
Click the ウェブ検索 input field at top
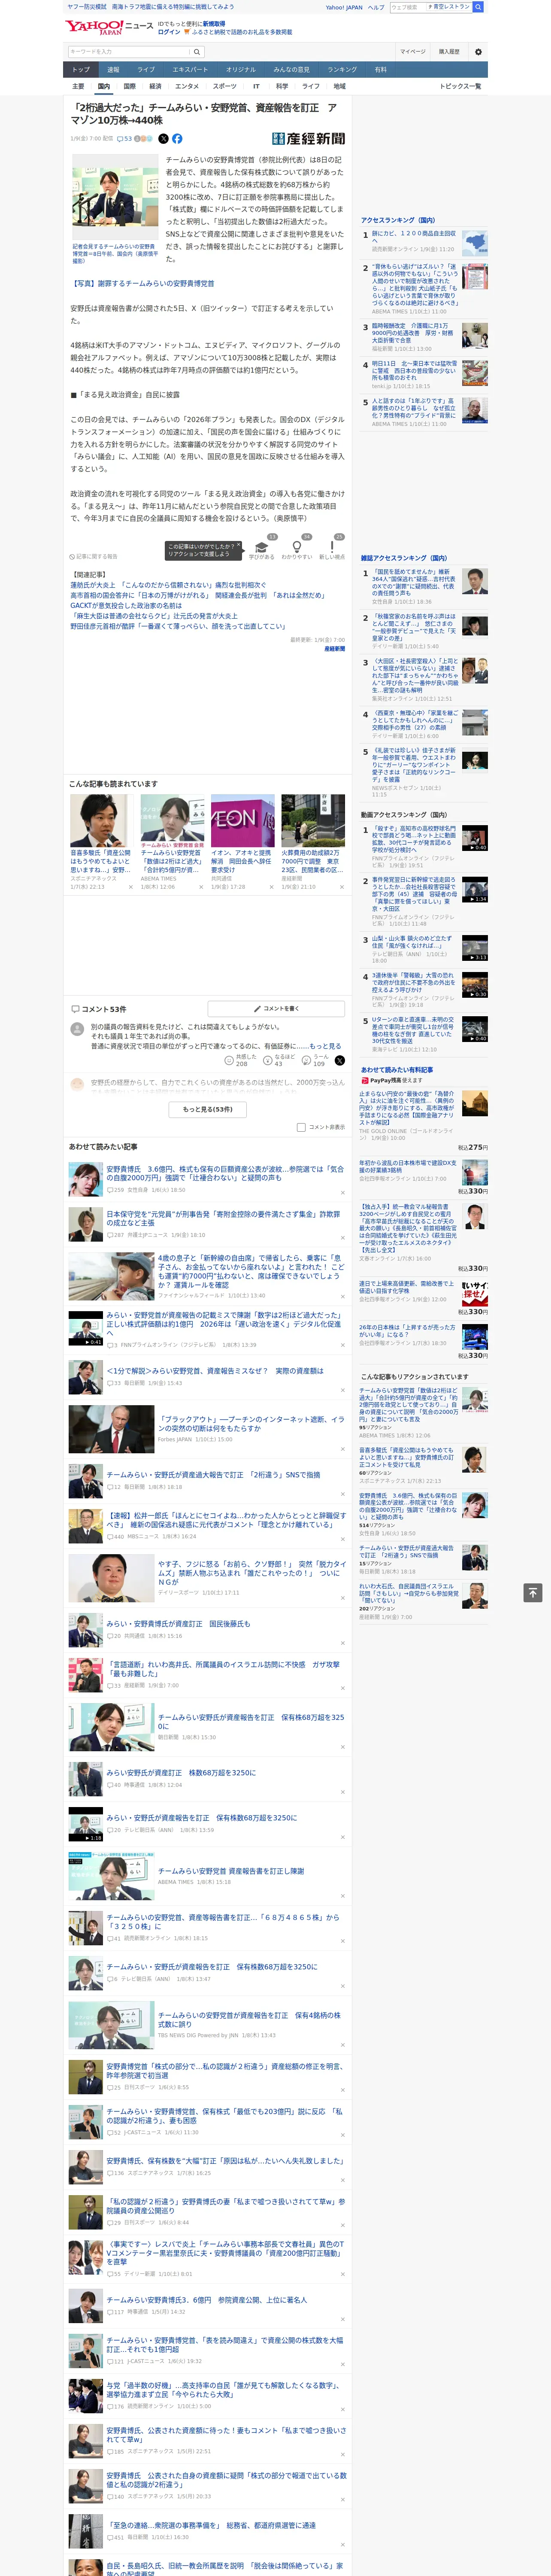(x=407, y=7)
